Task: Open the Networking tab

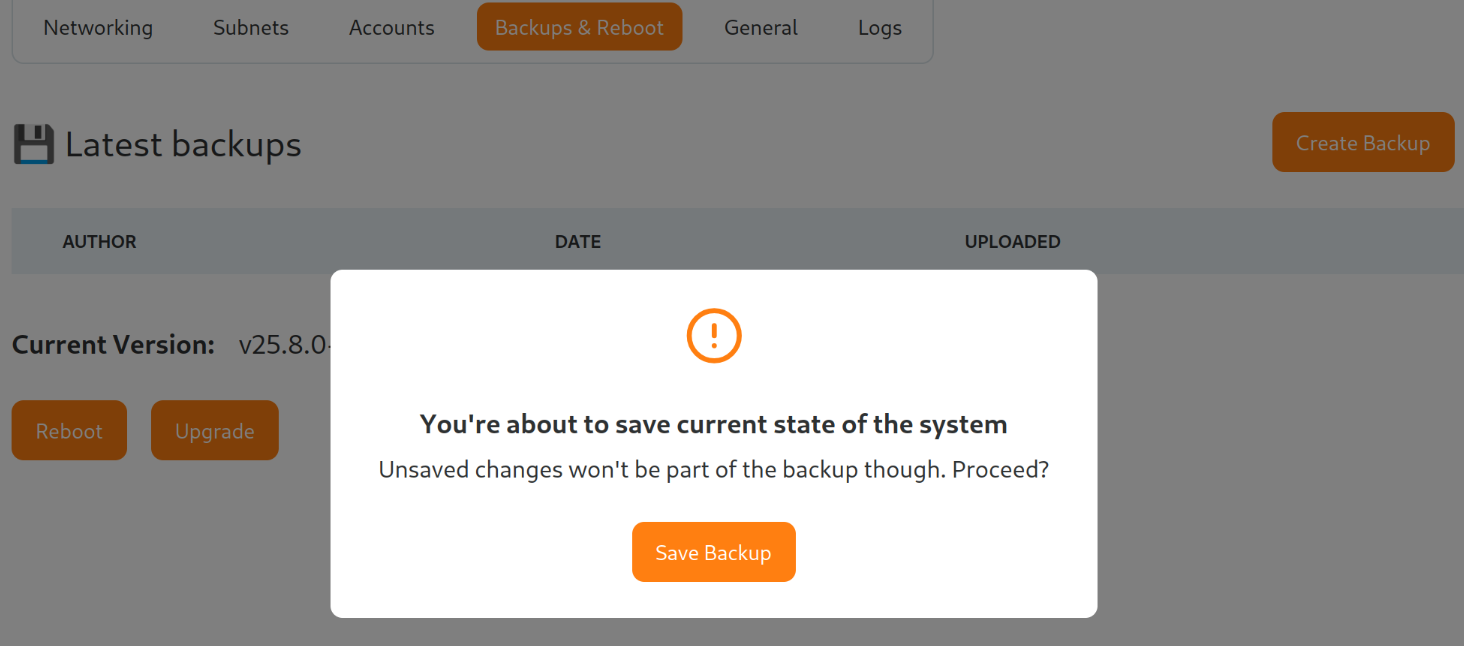Action: (x=98, y=28)
